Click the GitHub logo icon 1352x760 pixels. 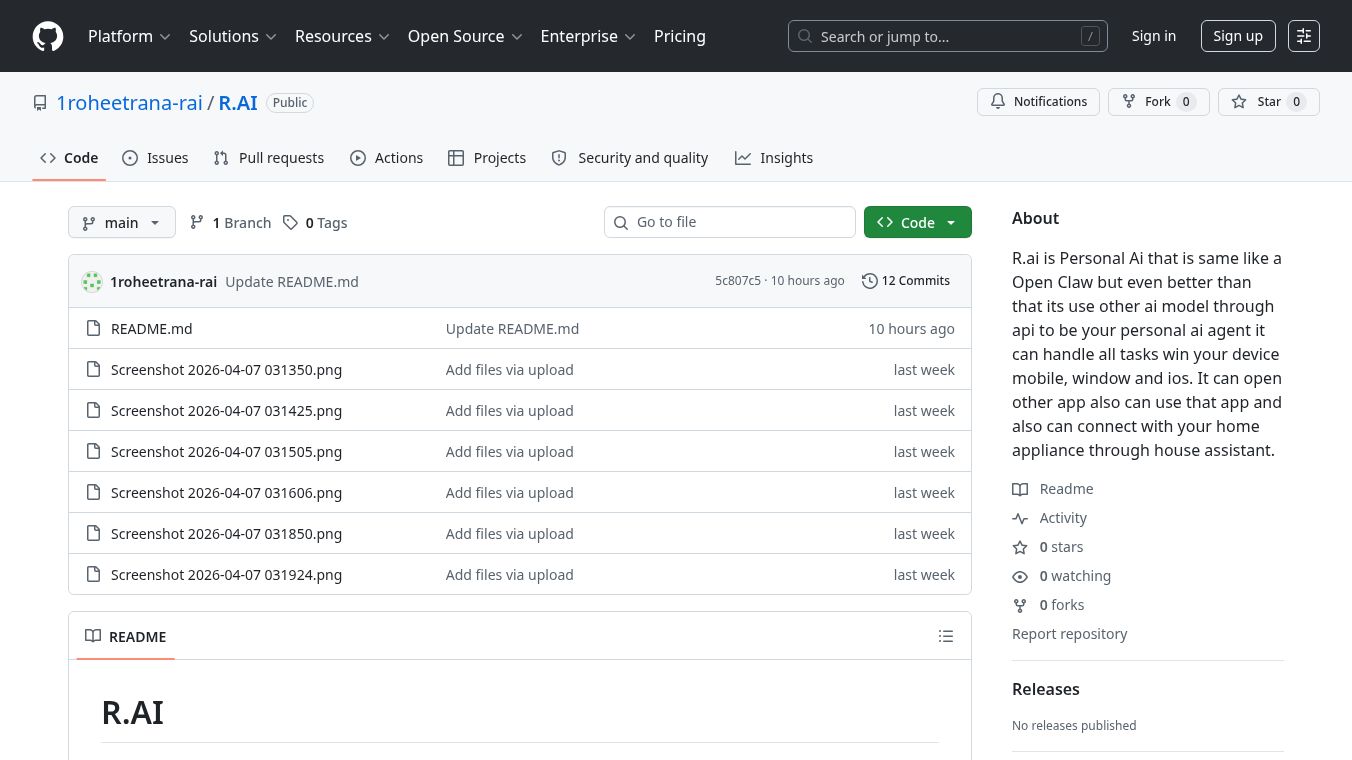48,36
